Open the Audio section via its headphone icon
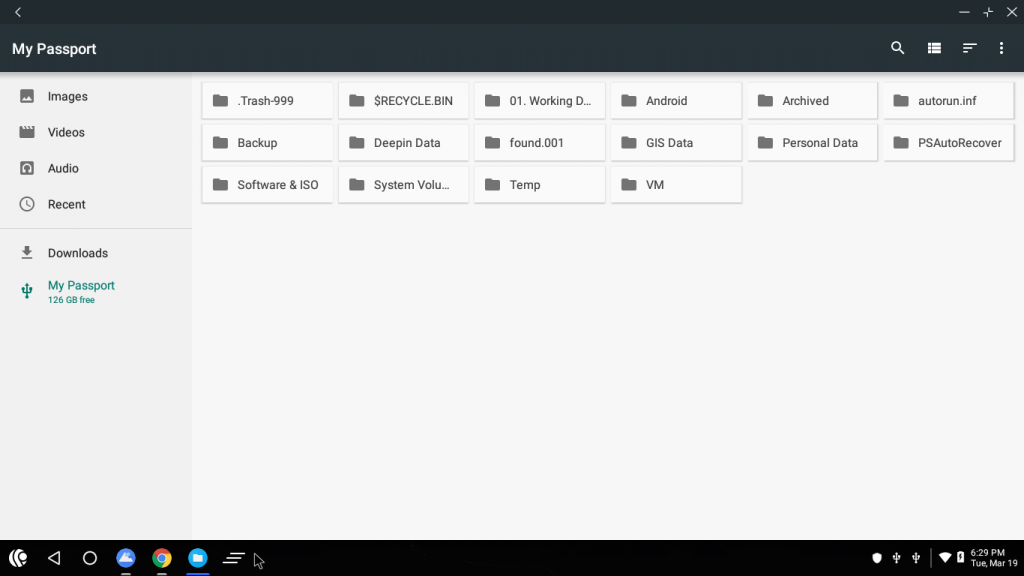Viewport: 1024px width, 576px height. pos(27,168)
